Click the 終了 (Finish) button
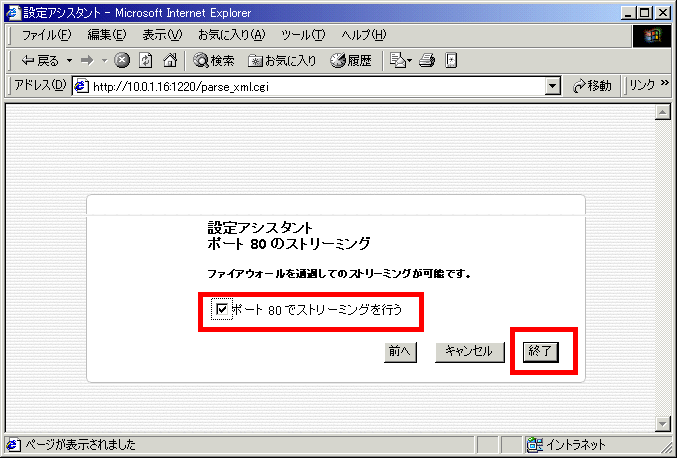The width and height of the screenshot is (677, 458). [x=541, y=352]
